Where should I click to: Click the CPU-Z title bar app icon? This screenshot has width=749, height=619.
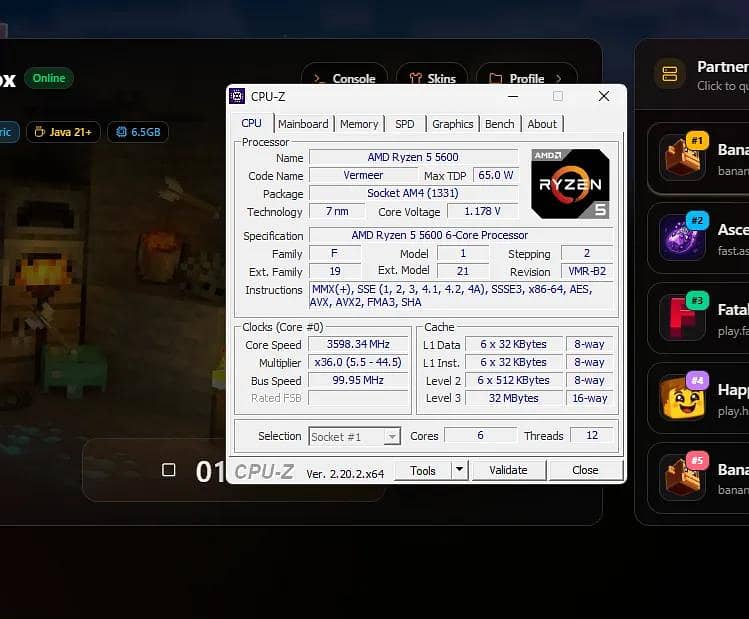(237, 96)
